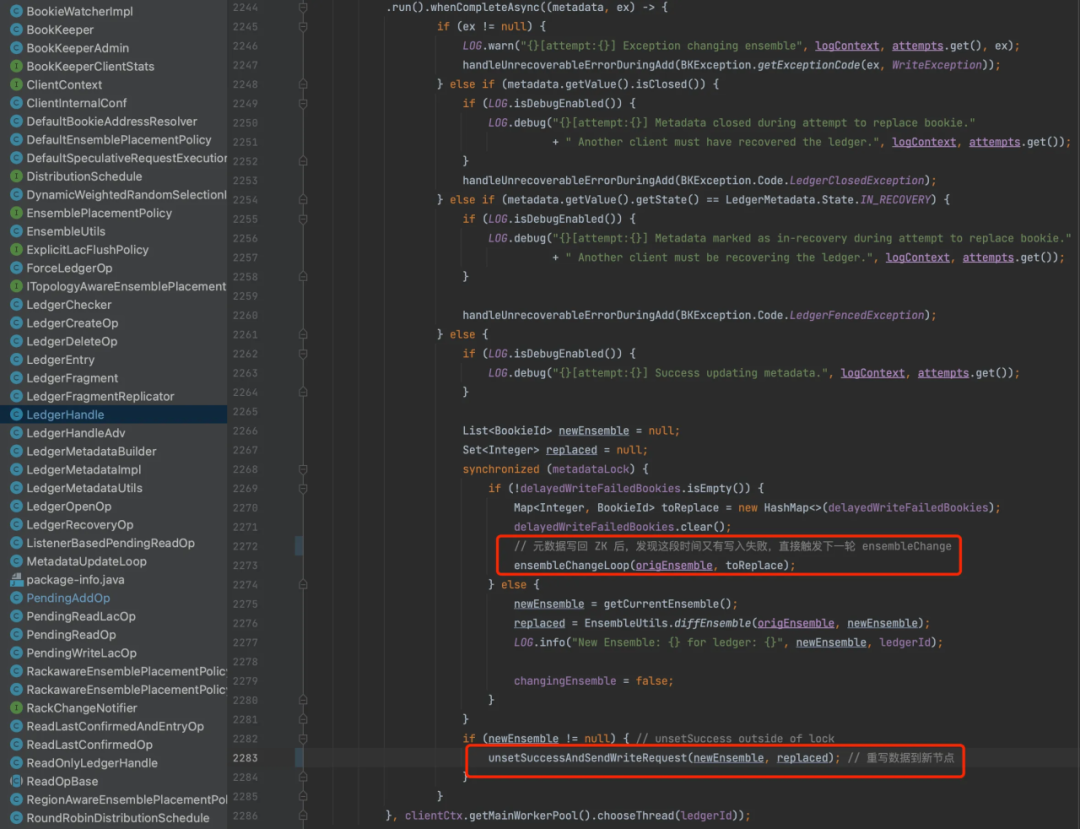Image resolution: width=1080 pixels, height=829 pixels.
Task: Click the interface icon beside DistributionSchedule
Action: click(17, 176)
